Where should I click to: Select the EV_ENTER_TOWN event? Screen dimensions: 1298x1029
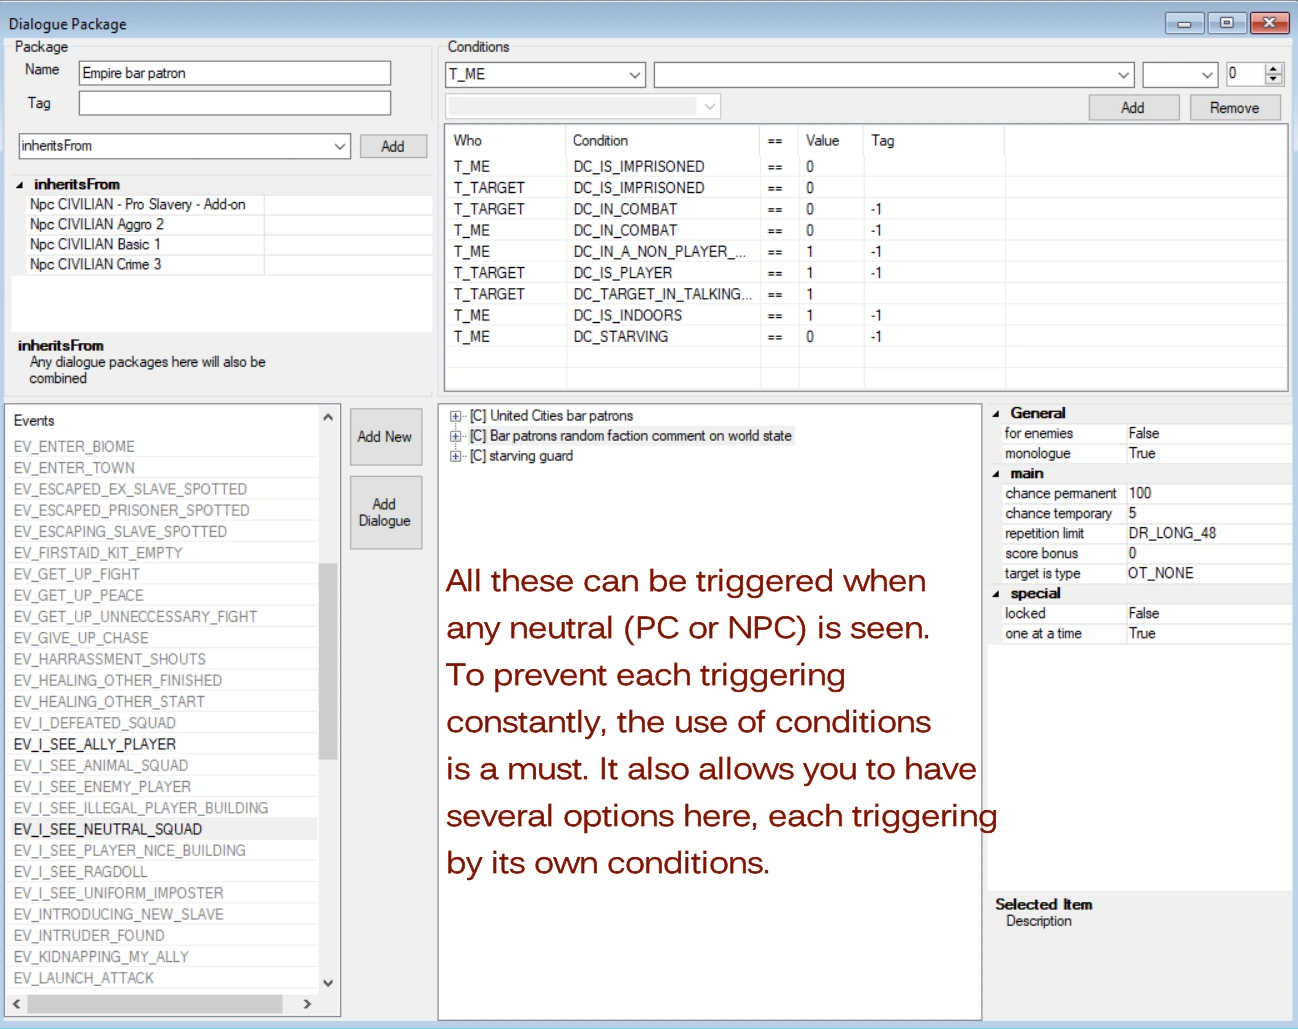tap(164, 468)
